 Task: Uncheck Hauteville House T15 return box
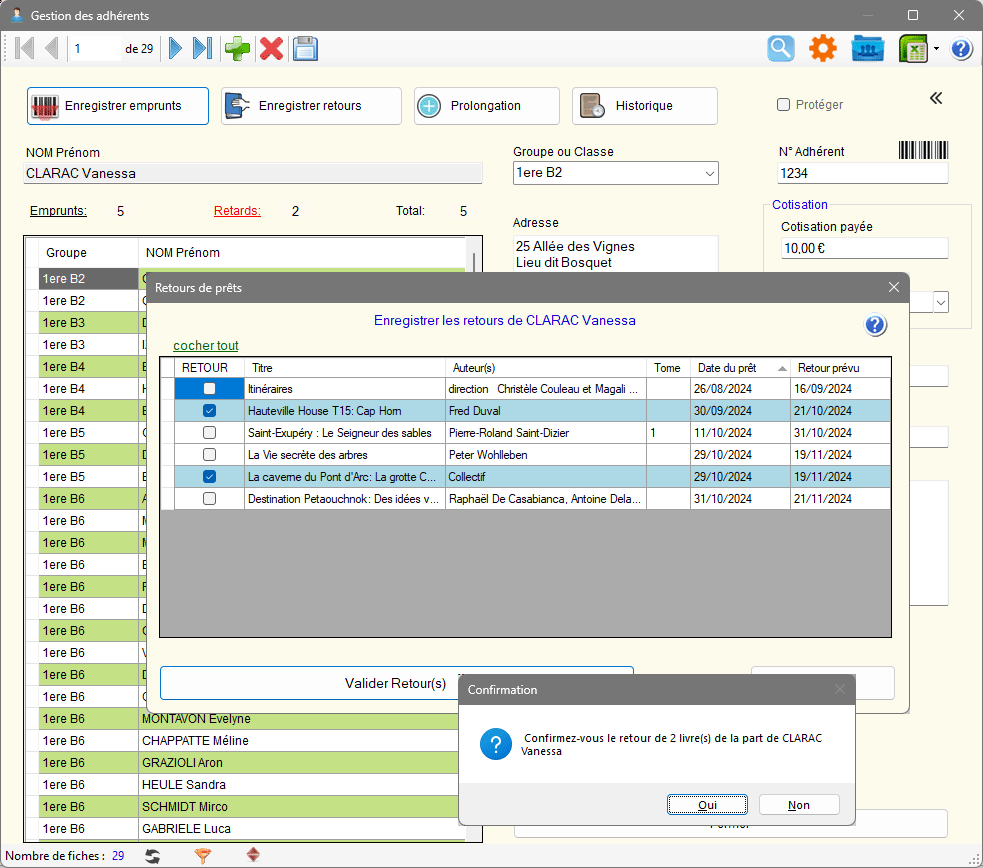pos(209,410)
